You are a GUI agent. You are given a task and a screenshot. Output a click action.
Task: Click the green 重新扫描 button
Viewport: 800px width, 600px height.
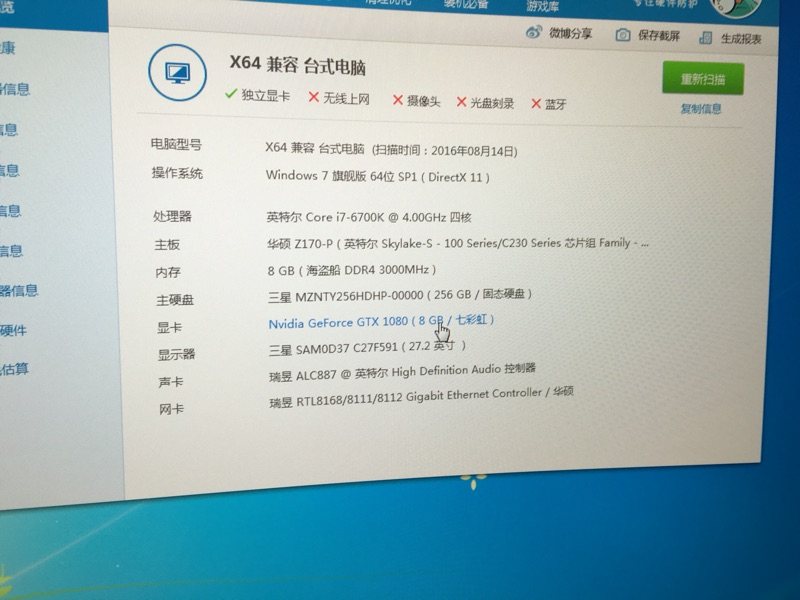(703, 79)
